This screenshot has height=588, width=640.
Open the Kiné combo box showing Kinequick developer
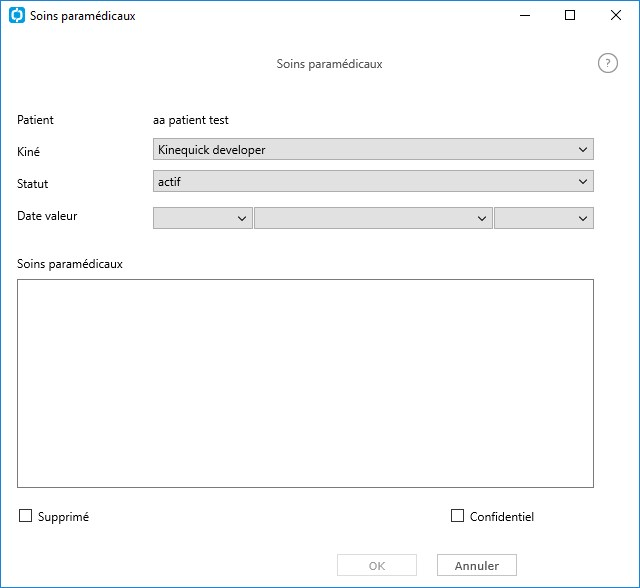point(373,149)
